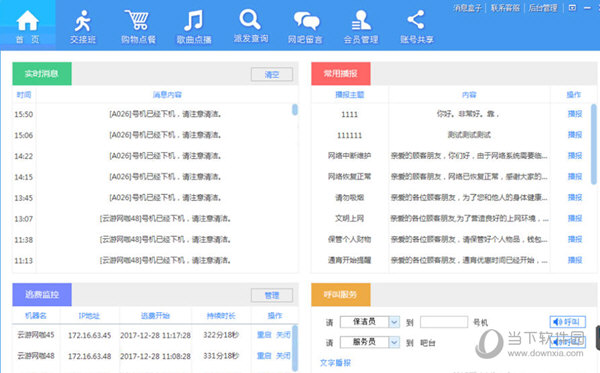Click the 逃费开始 column header
Viewport: 600px width, 373px height.
[x=155, y=316]
